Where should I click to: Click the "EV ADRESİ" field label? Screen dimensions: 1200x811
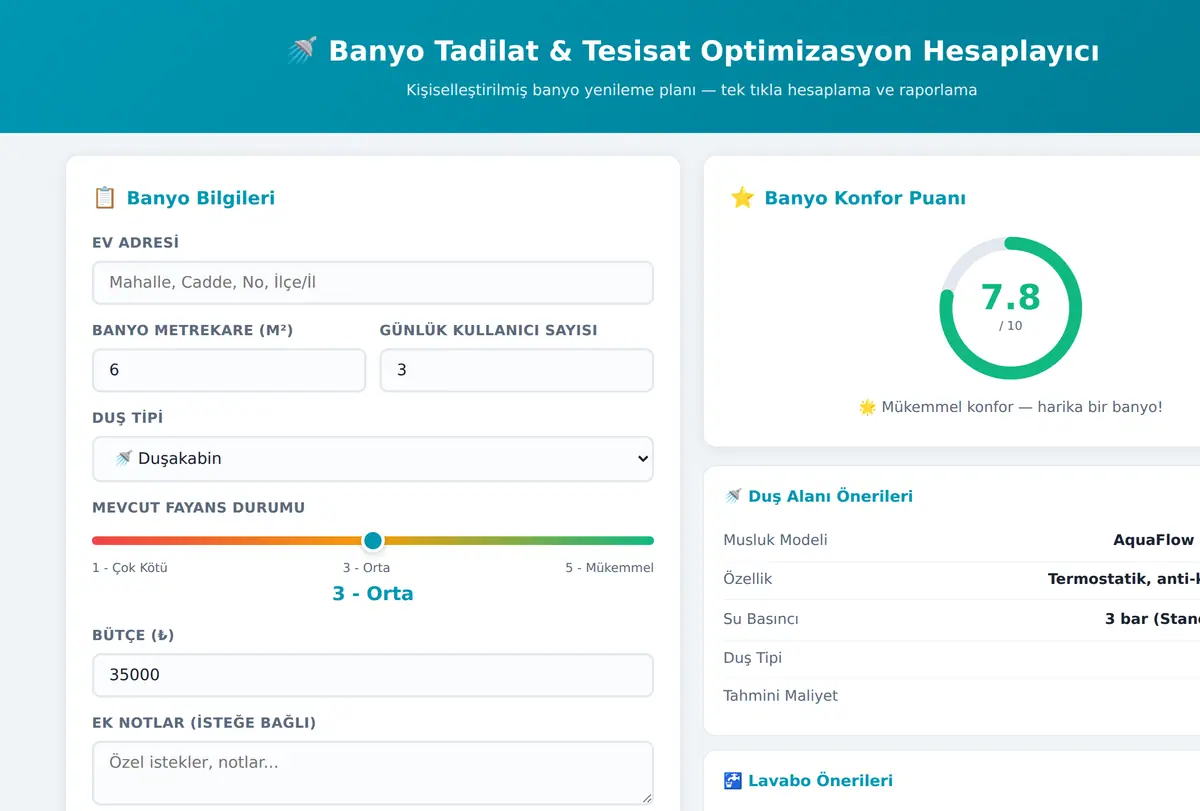tap(136, 243)
